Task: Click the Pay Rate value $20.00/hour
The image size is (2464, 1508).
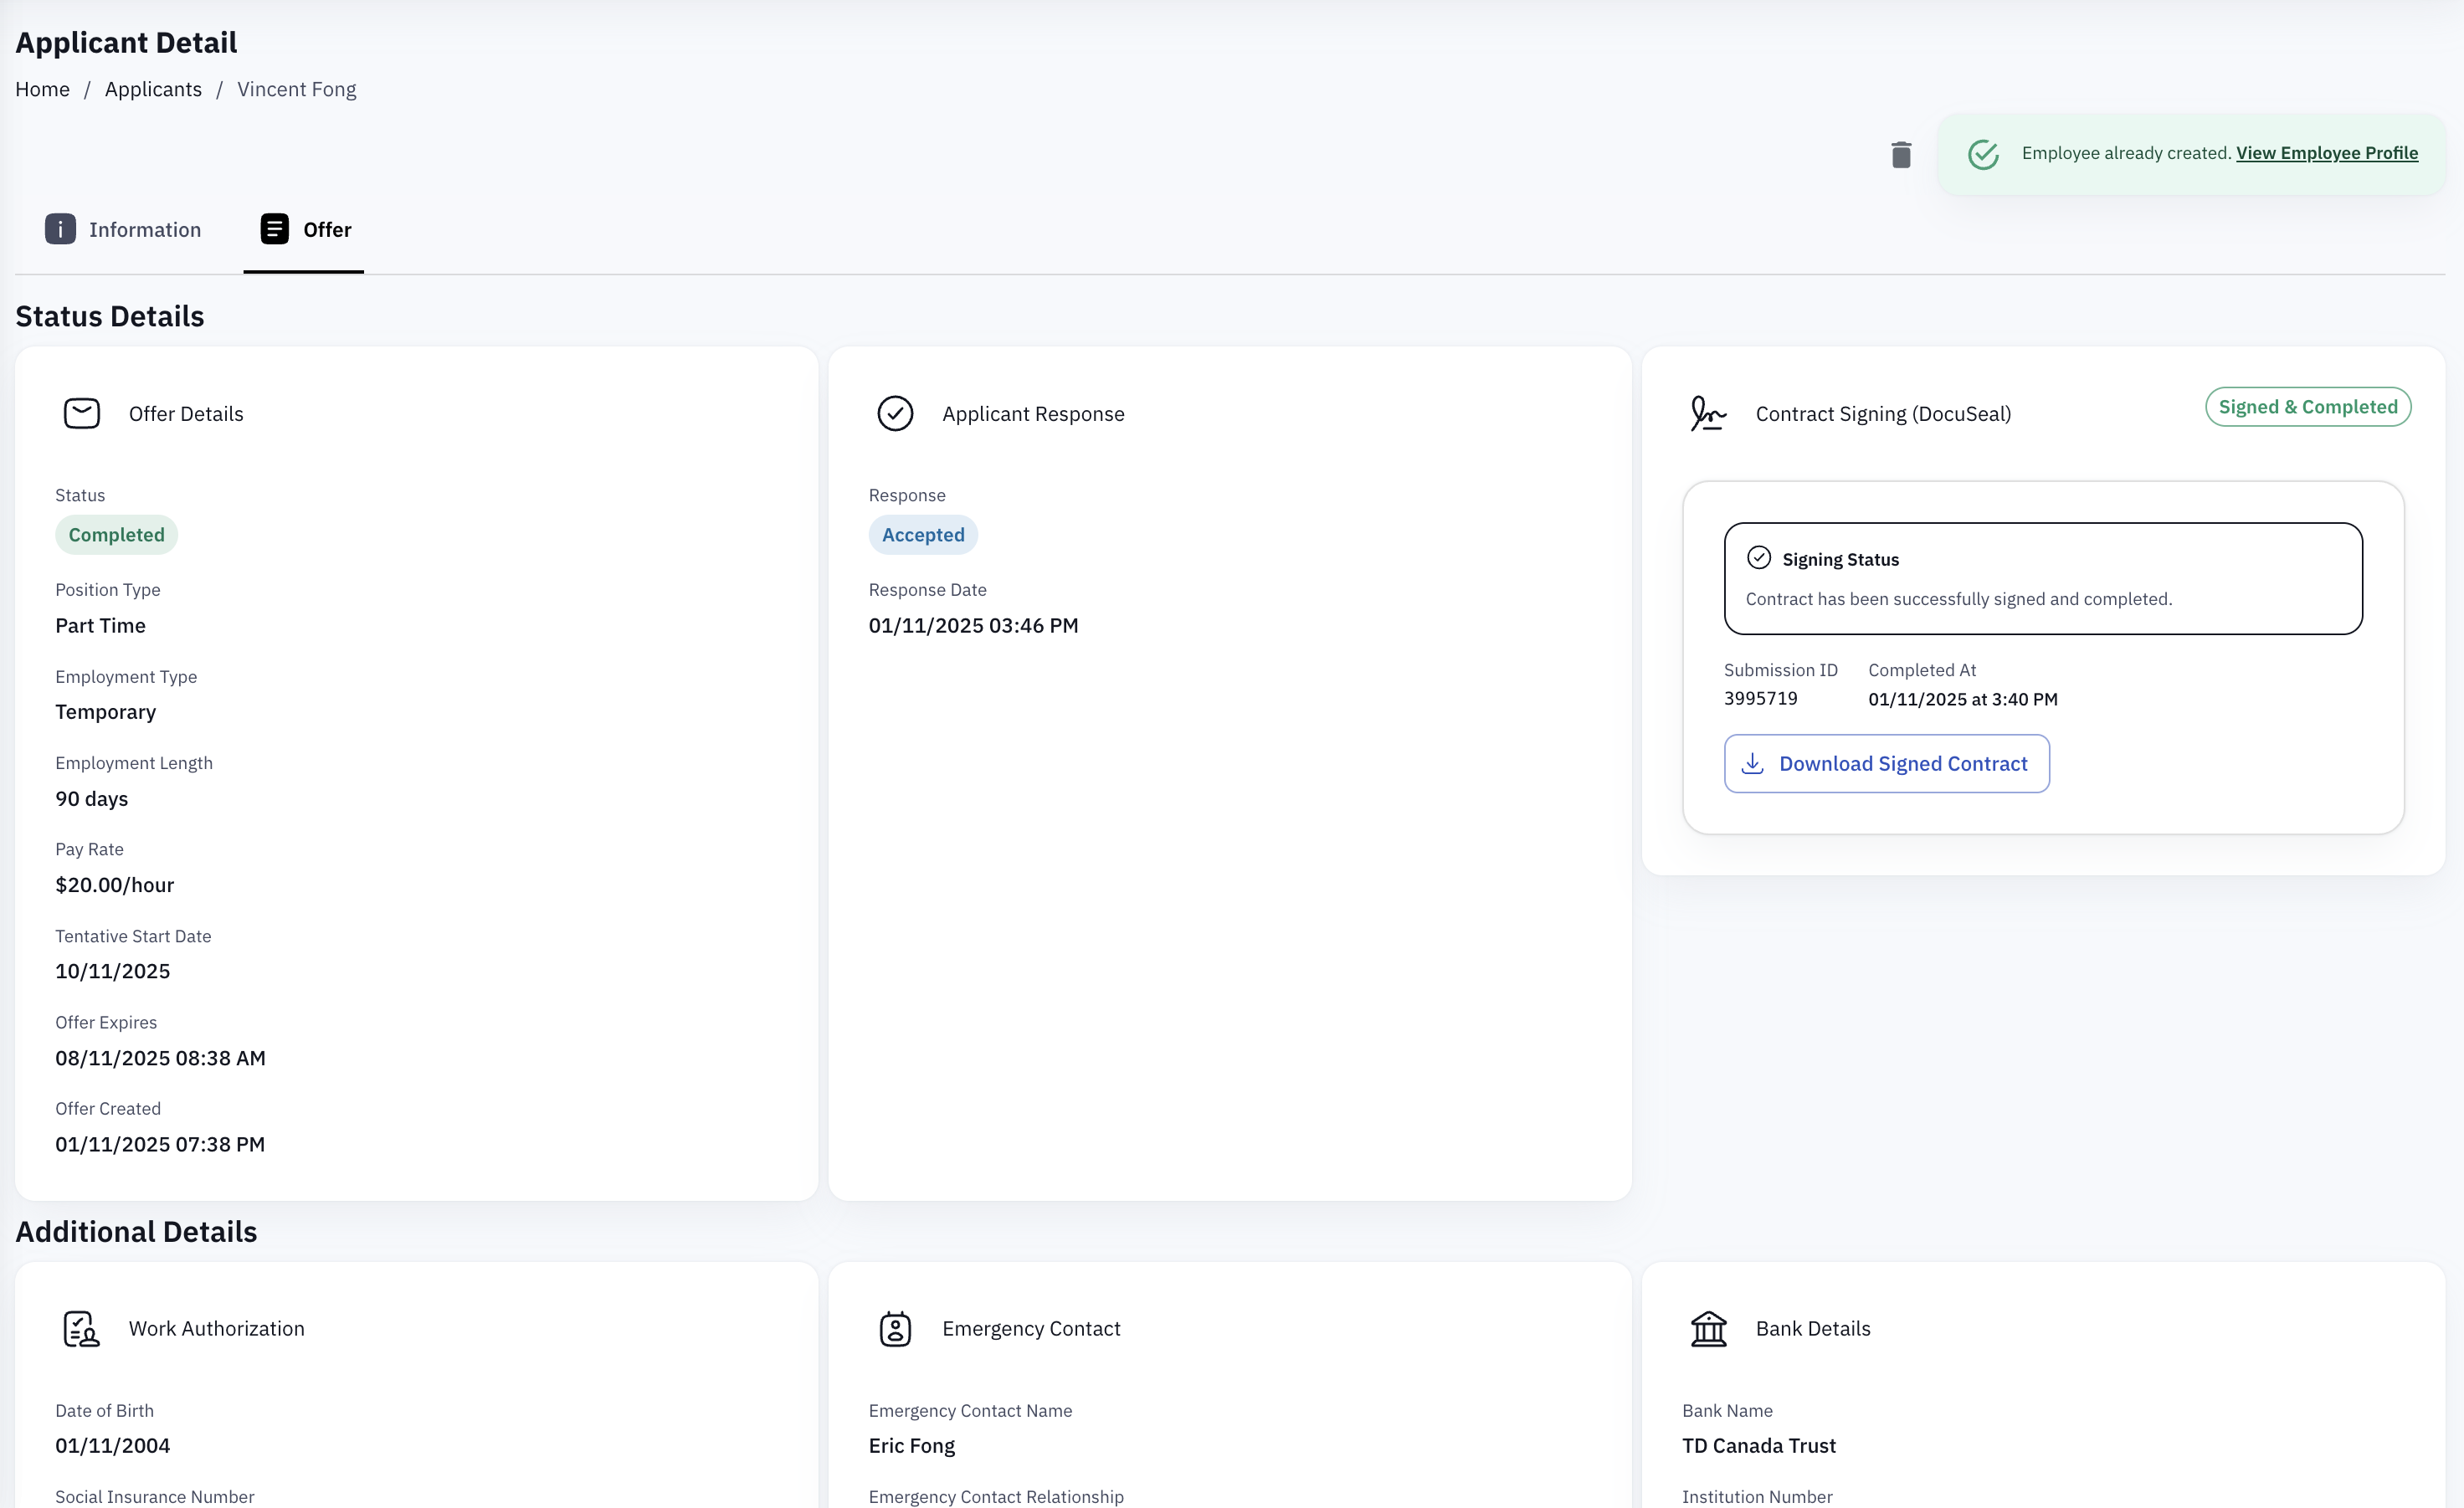Action: click(x=114, y=885)
